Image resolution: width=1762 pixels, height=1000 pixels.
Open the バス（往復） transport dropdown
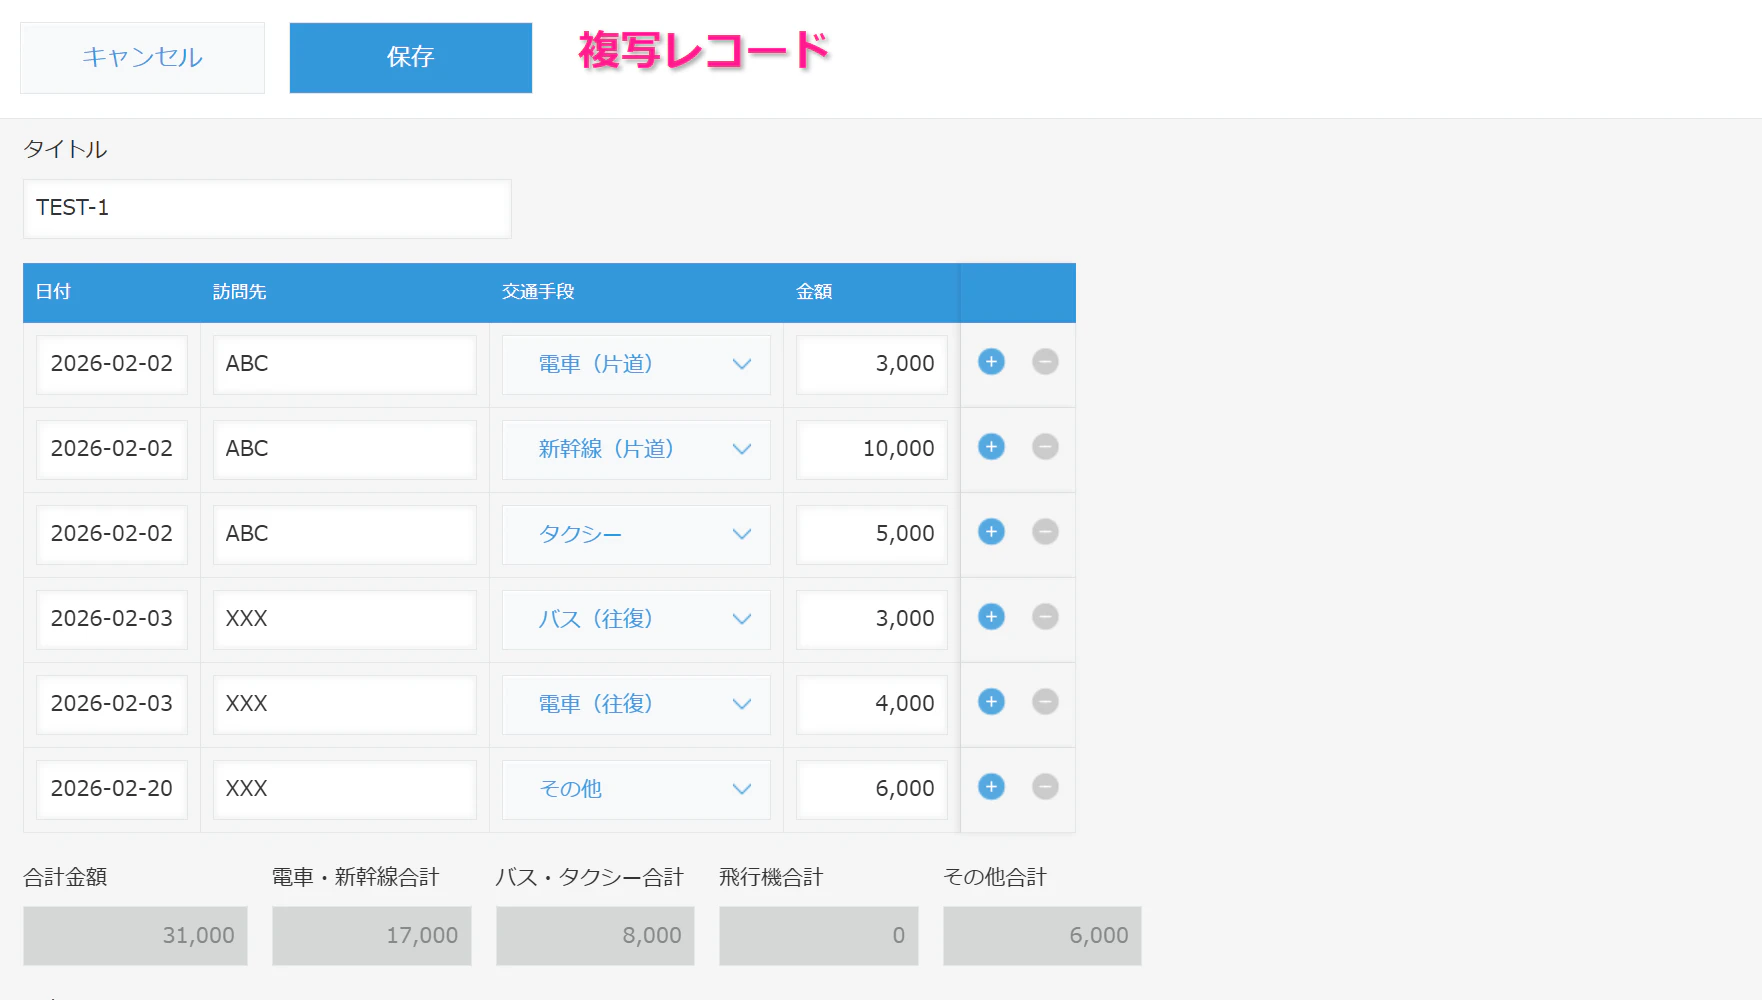coord(636,619)
